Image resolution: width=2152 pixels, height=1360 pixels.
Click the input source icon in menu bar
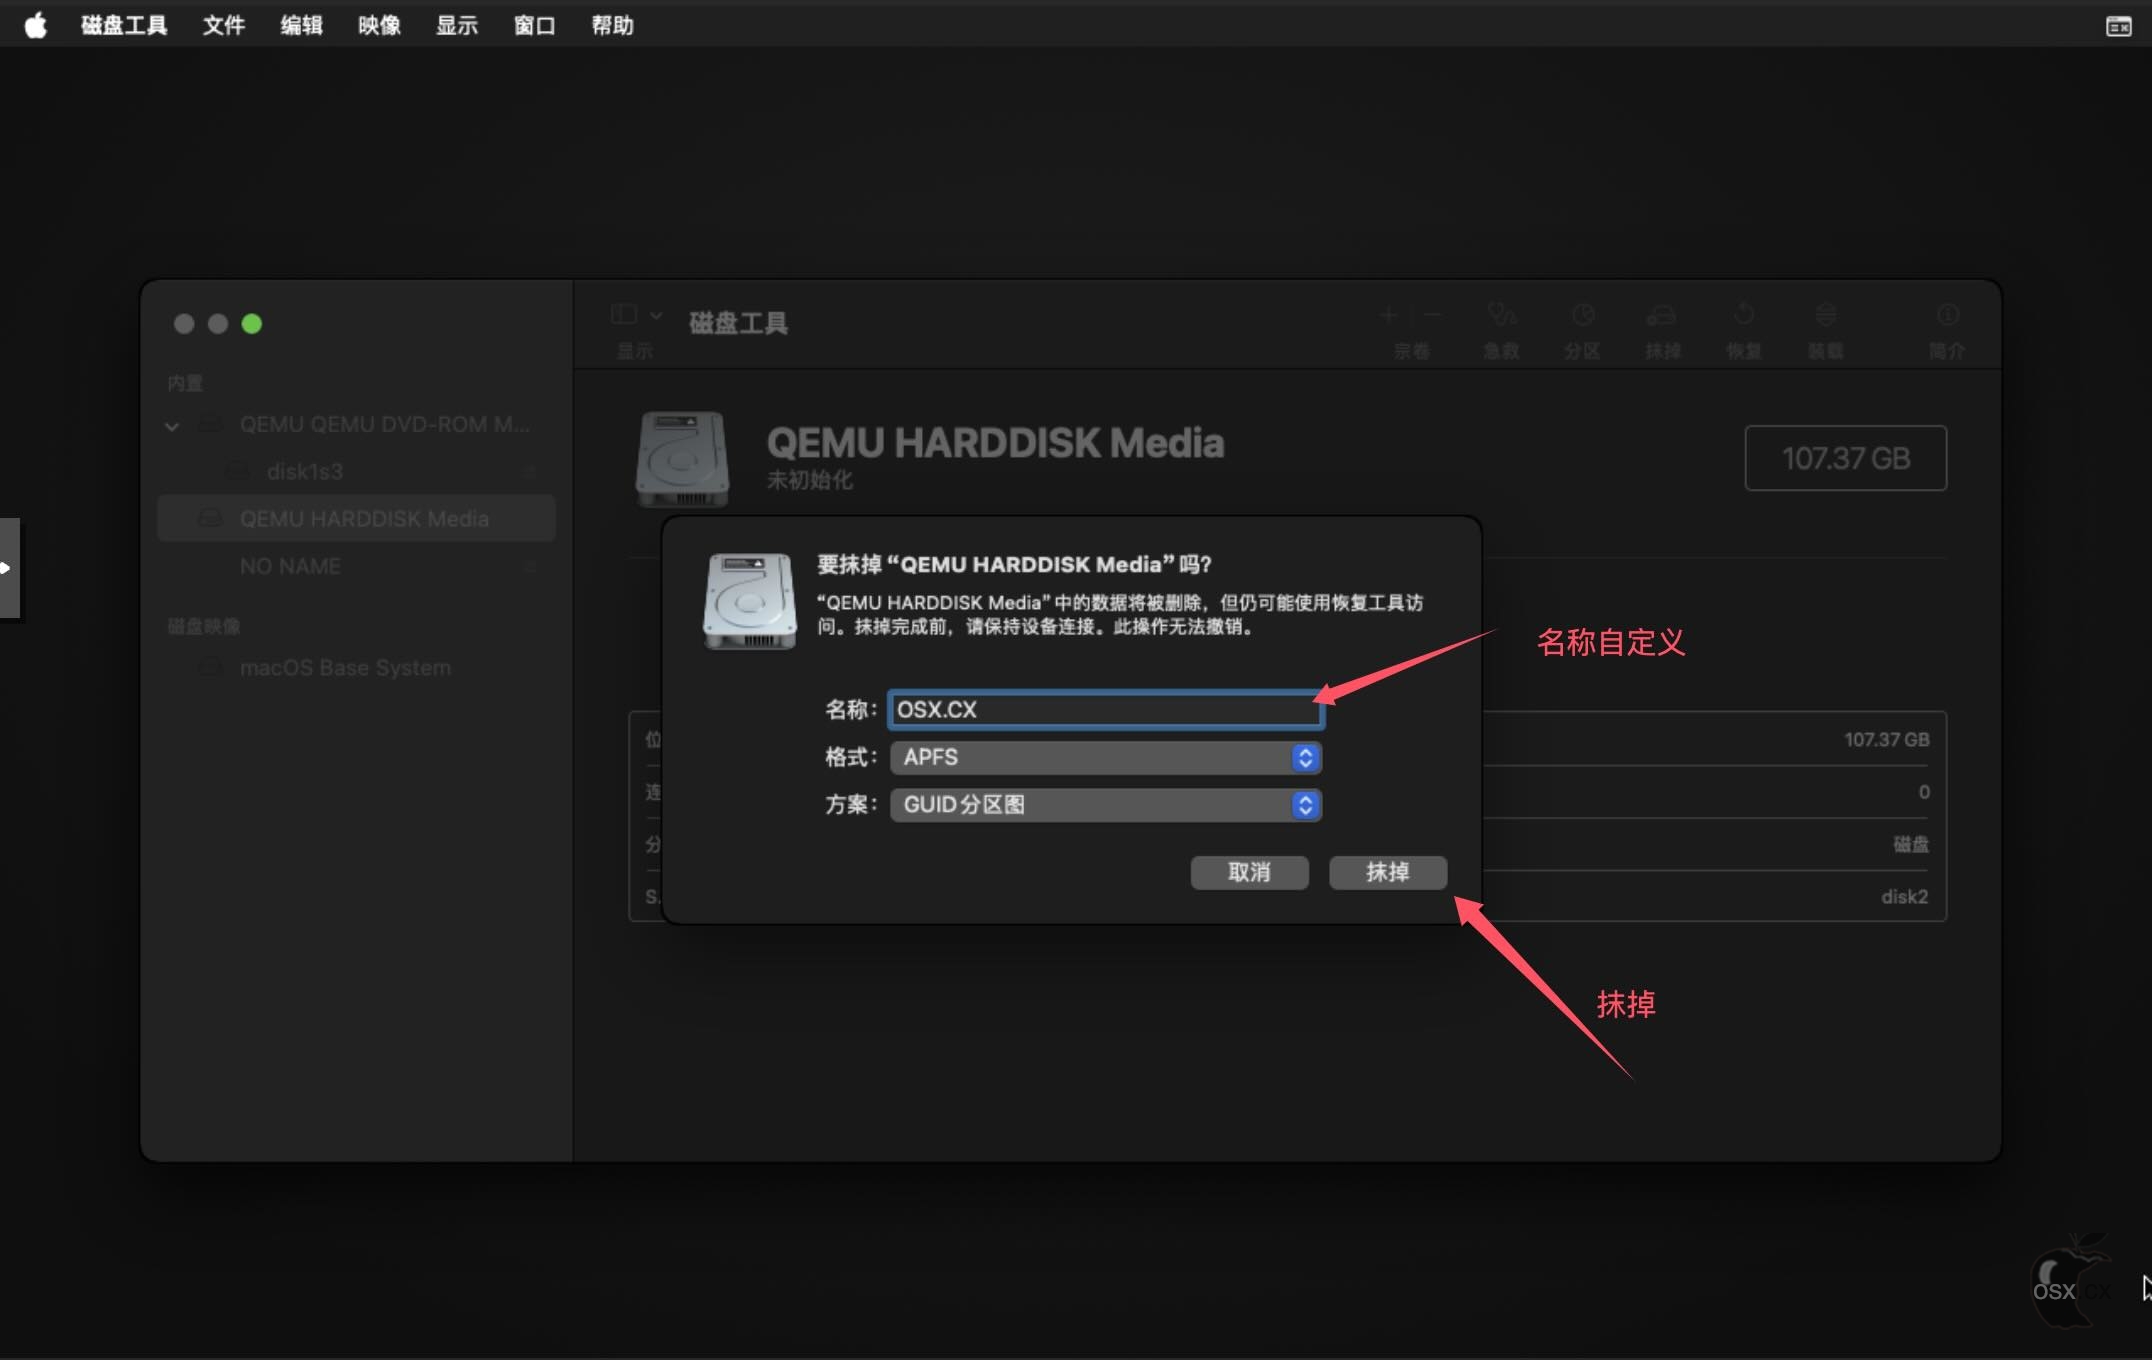(2118, 26)
